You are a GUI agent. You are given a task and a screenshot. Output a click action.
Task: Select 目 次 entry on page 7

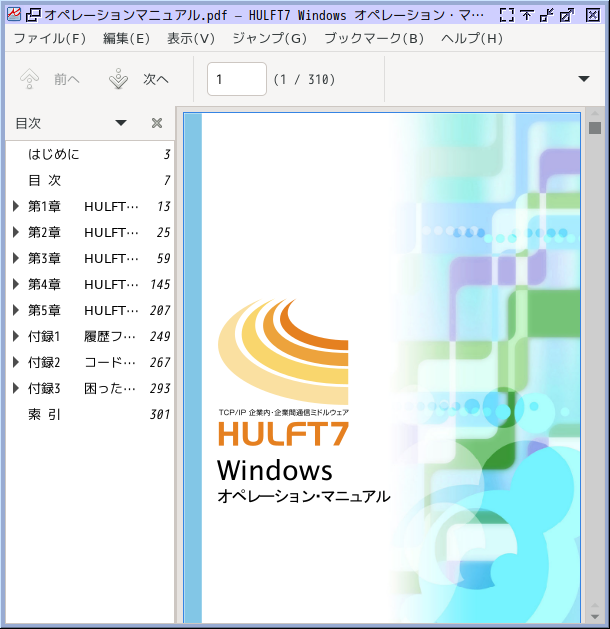[45, 181]
